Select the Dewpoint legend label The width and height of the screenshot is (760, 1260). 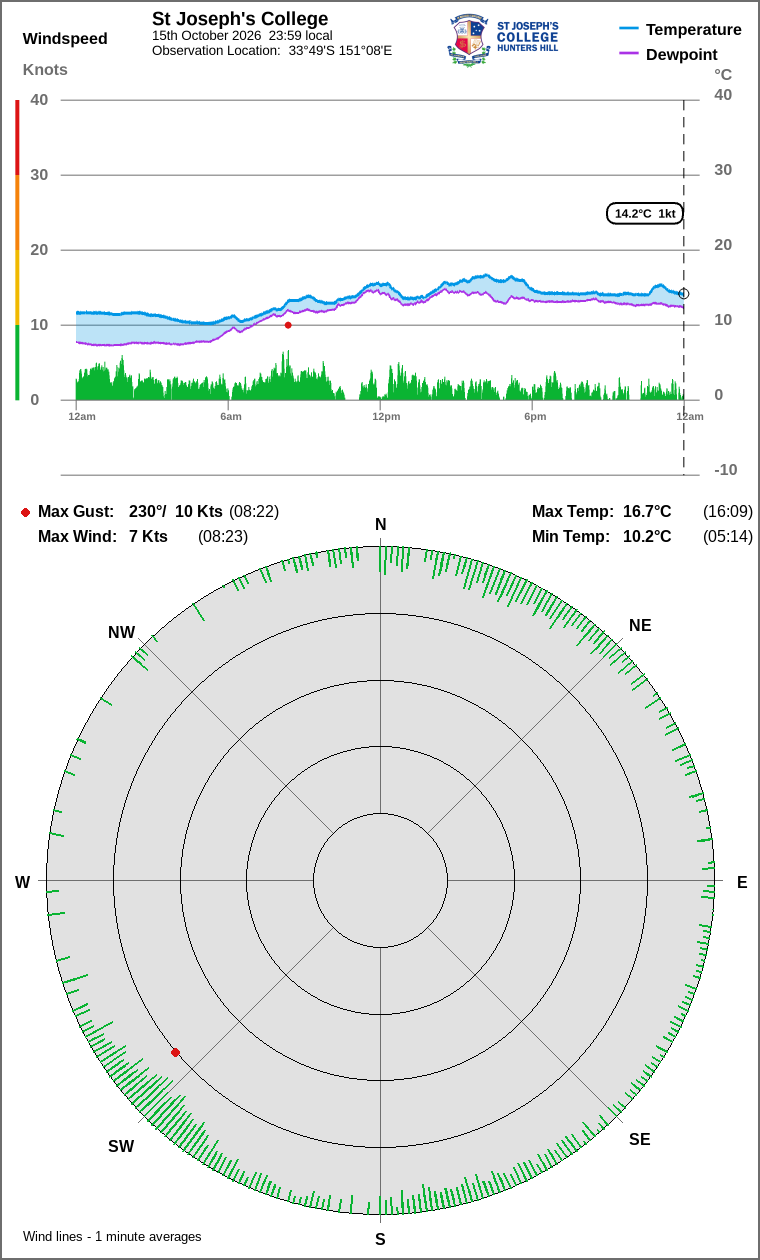[x=682, y=54]
